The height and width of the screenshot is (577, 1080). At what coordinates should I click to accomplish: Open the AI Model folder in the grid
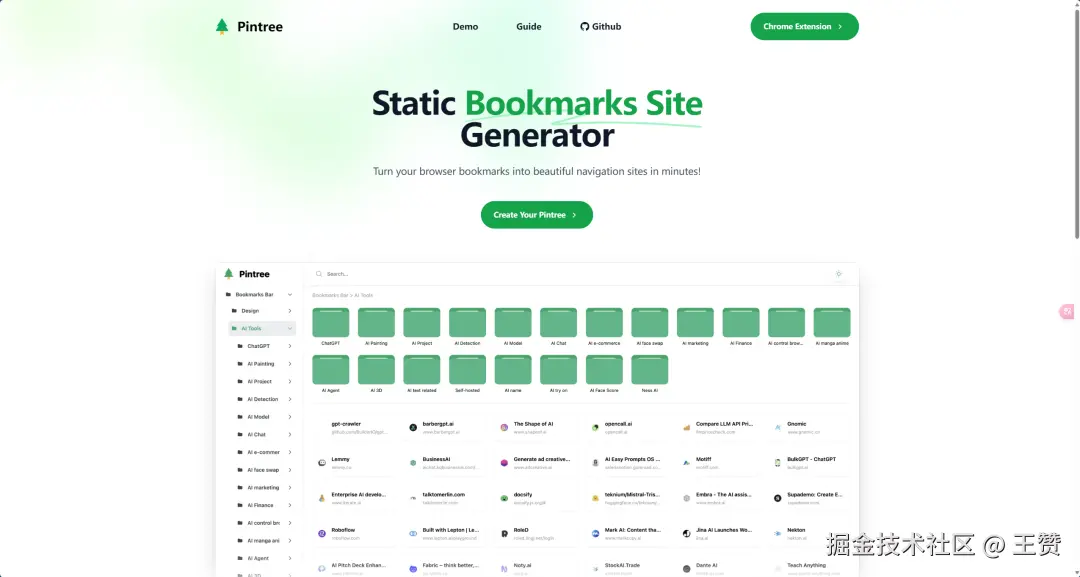513,322
